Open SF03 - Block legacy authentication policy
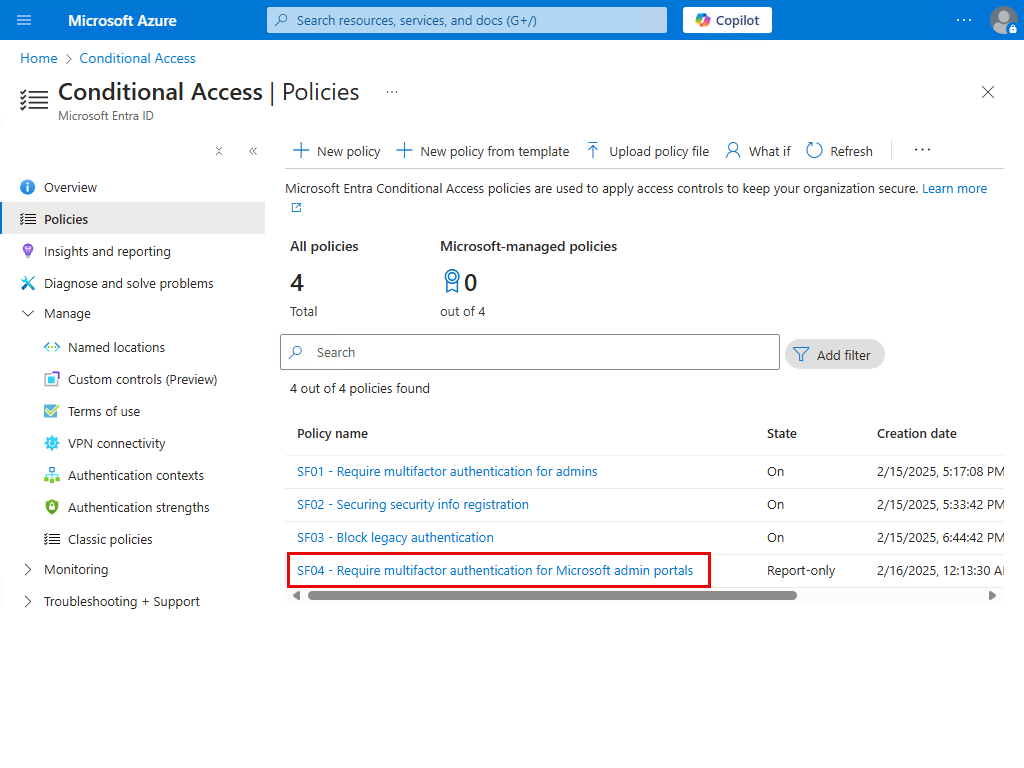 tap(395, 537)
